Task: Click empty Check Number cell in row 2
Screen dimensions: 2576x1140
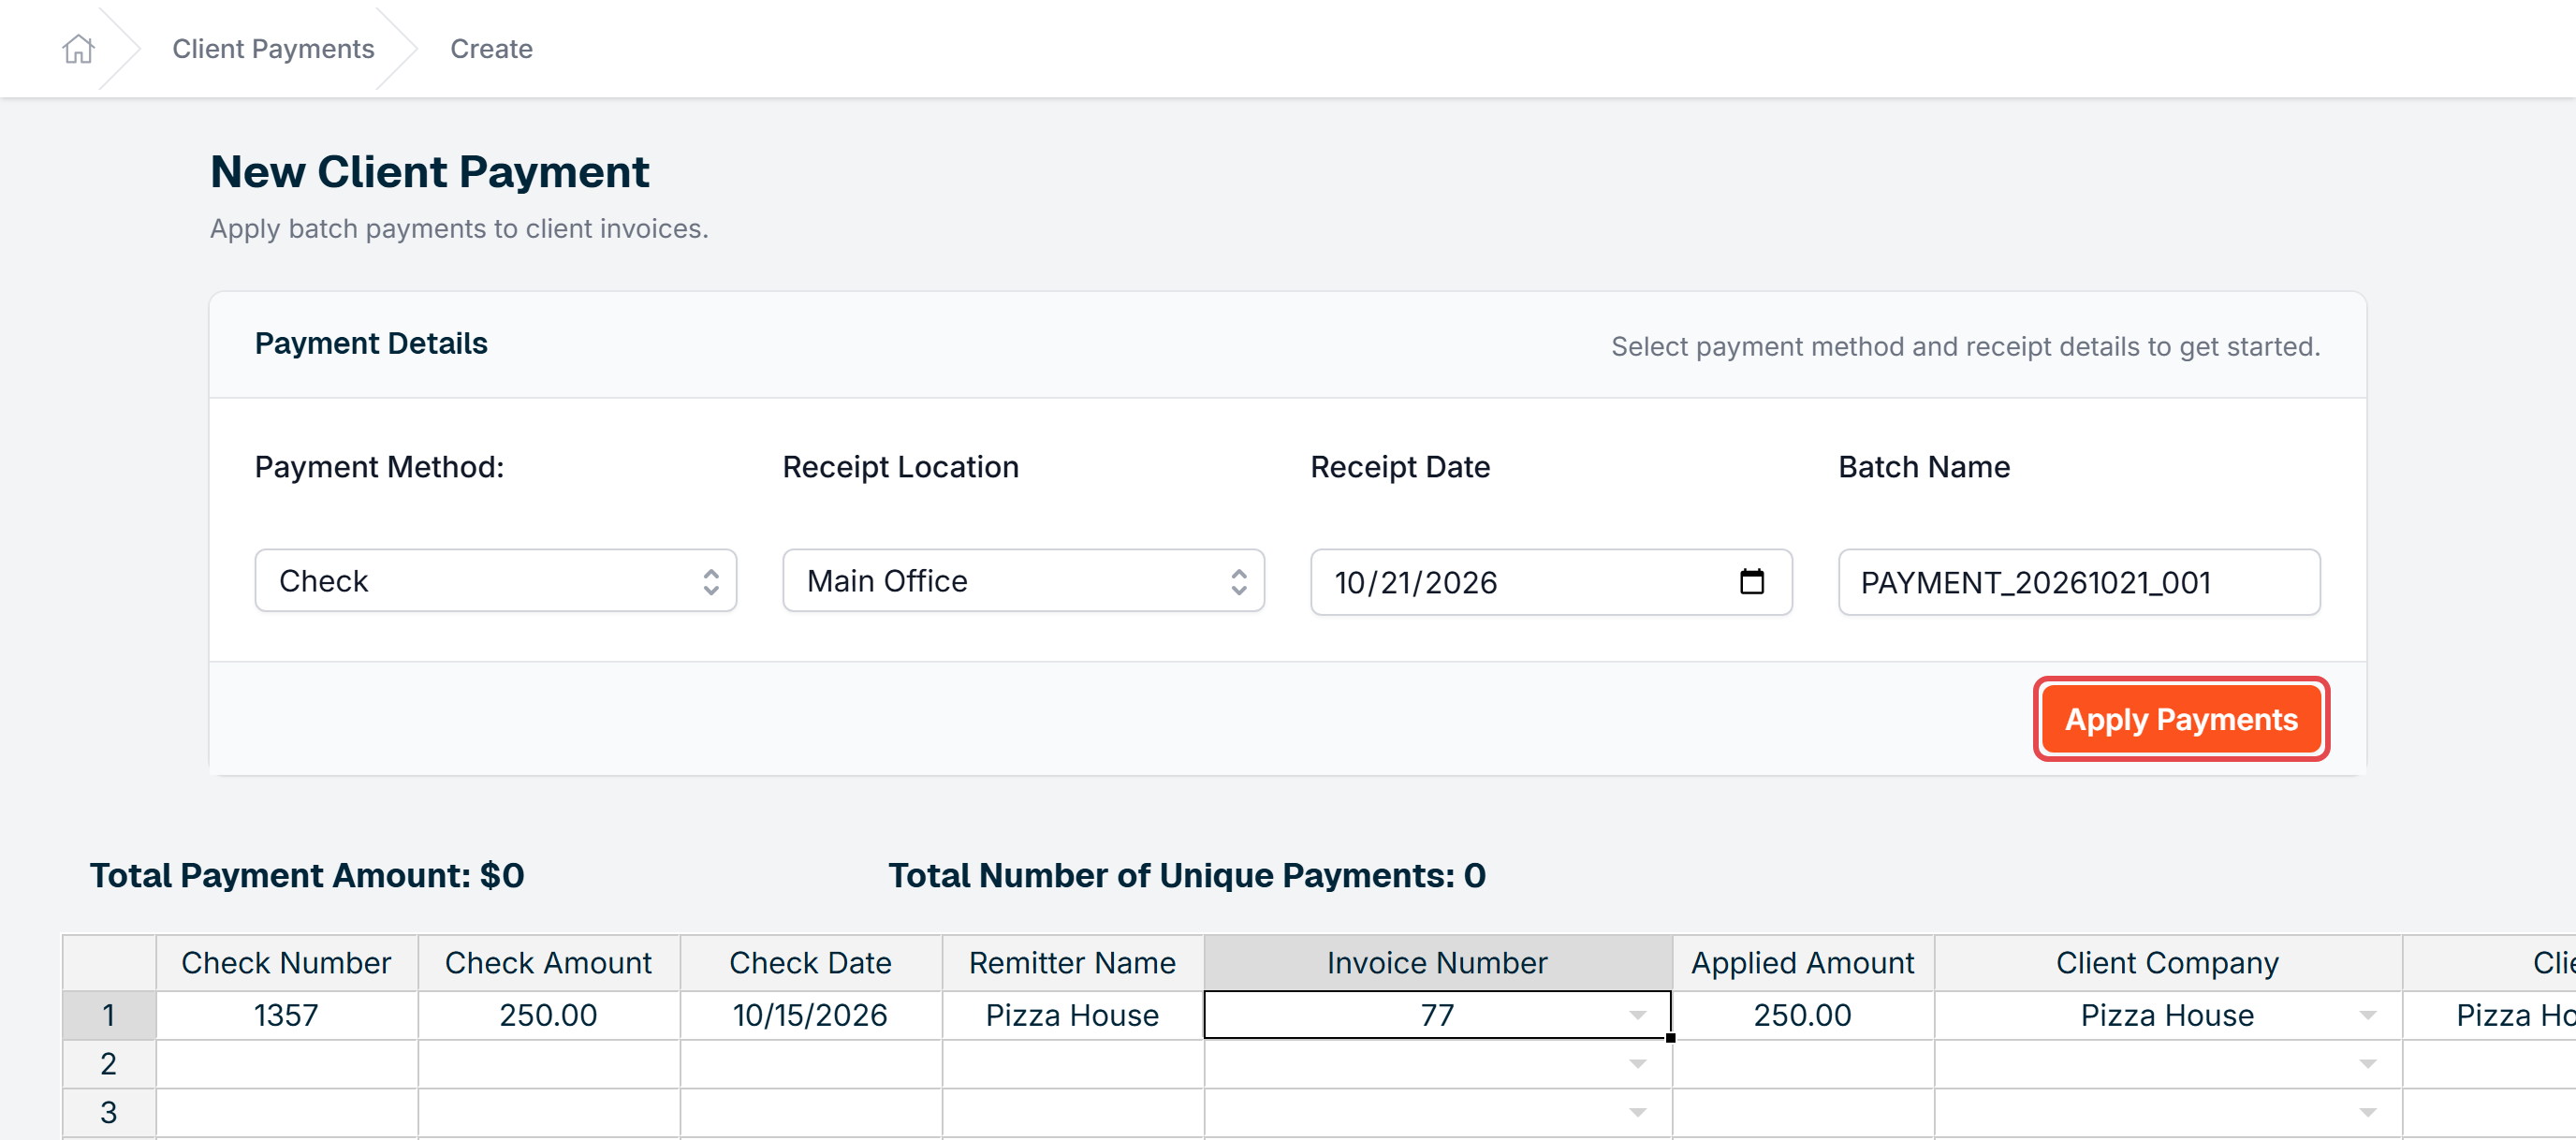Action: pyautogui.click(x=286, y=1064)
